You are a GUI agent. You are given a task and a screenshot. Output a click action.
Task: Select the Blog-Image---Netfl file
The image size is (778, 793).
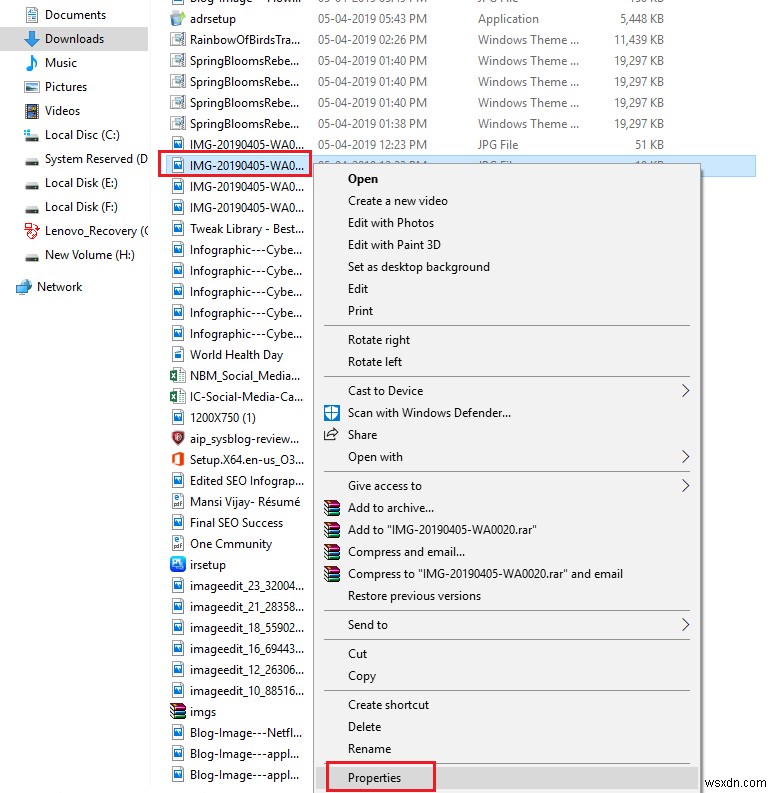[245, 733]
